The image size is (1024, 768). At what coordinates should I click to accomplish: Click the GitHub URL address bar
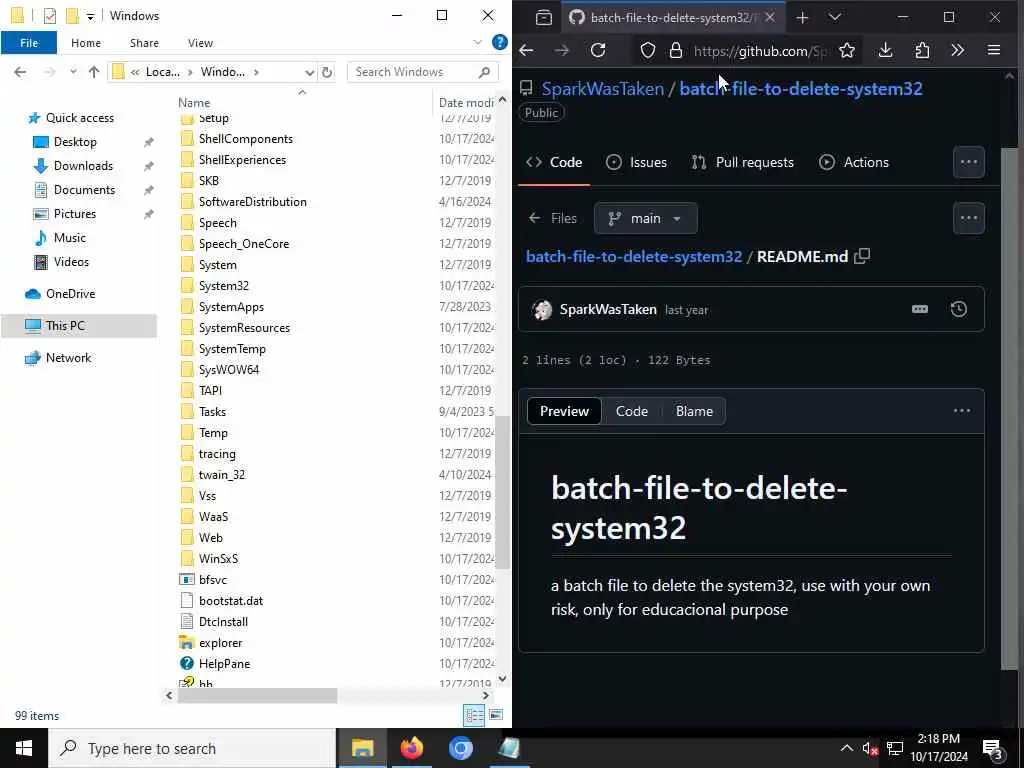760,51
